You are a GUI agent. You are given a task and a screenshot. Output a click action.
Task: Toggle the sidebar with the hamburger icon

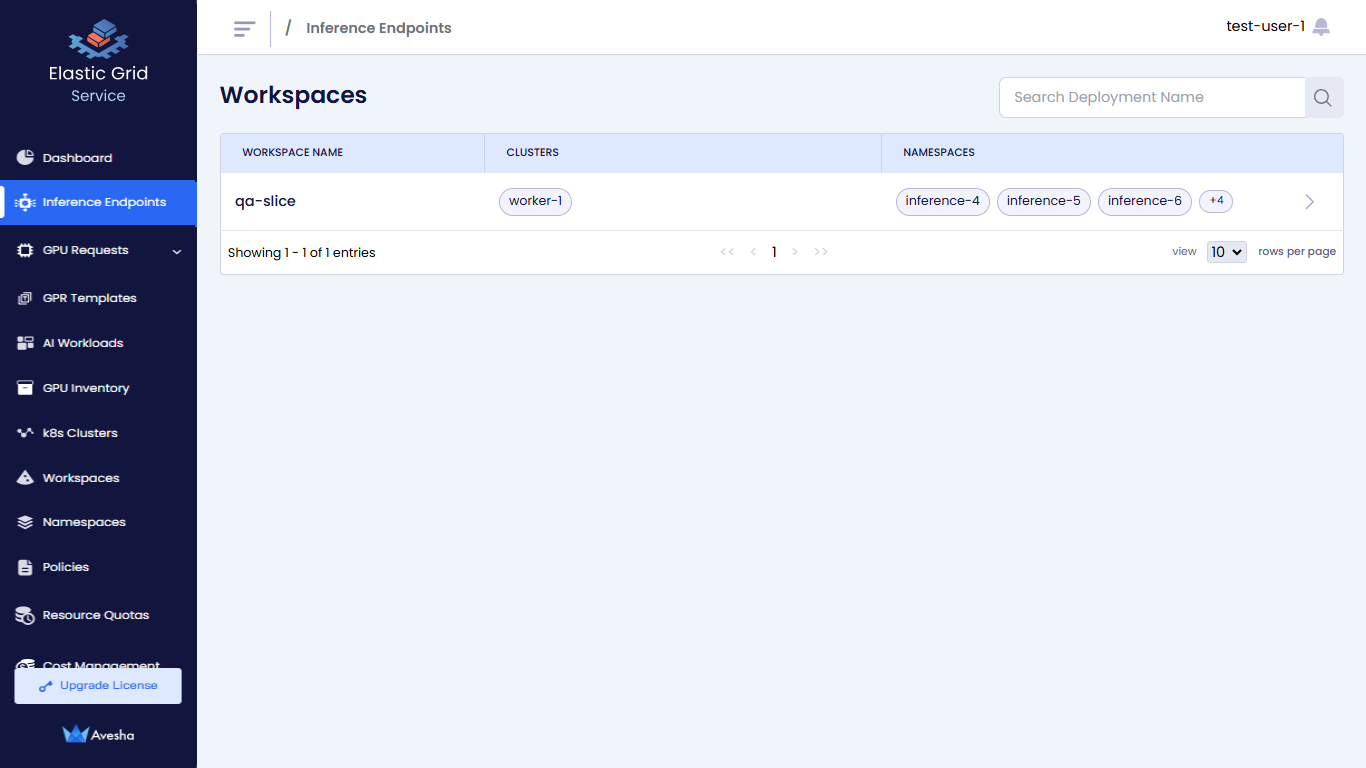pyautogui.click(x=244, y=28)
